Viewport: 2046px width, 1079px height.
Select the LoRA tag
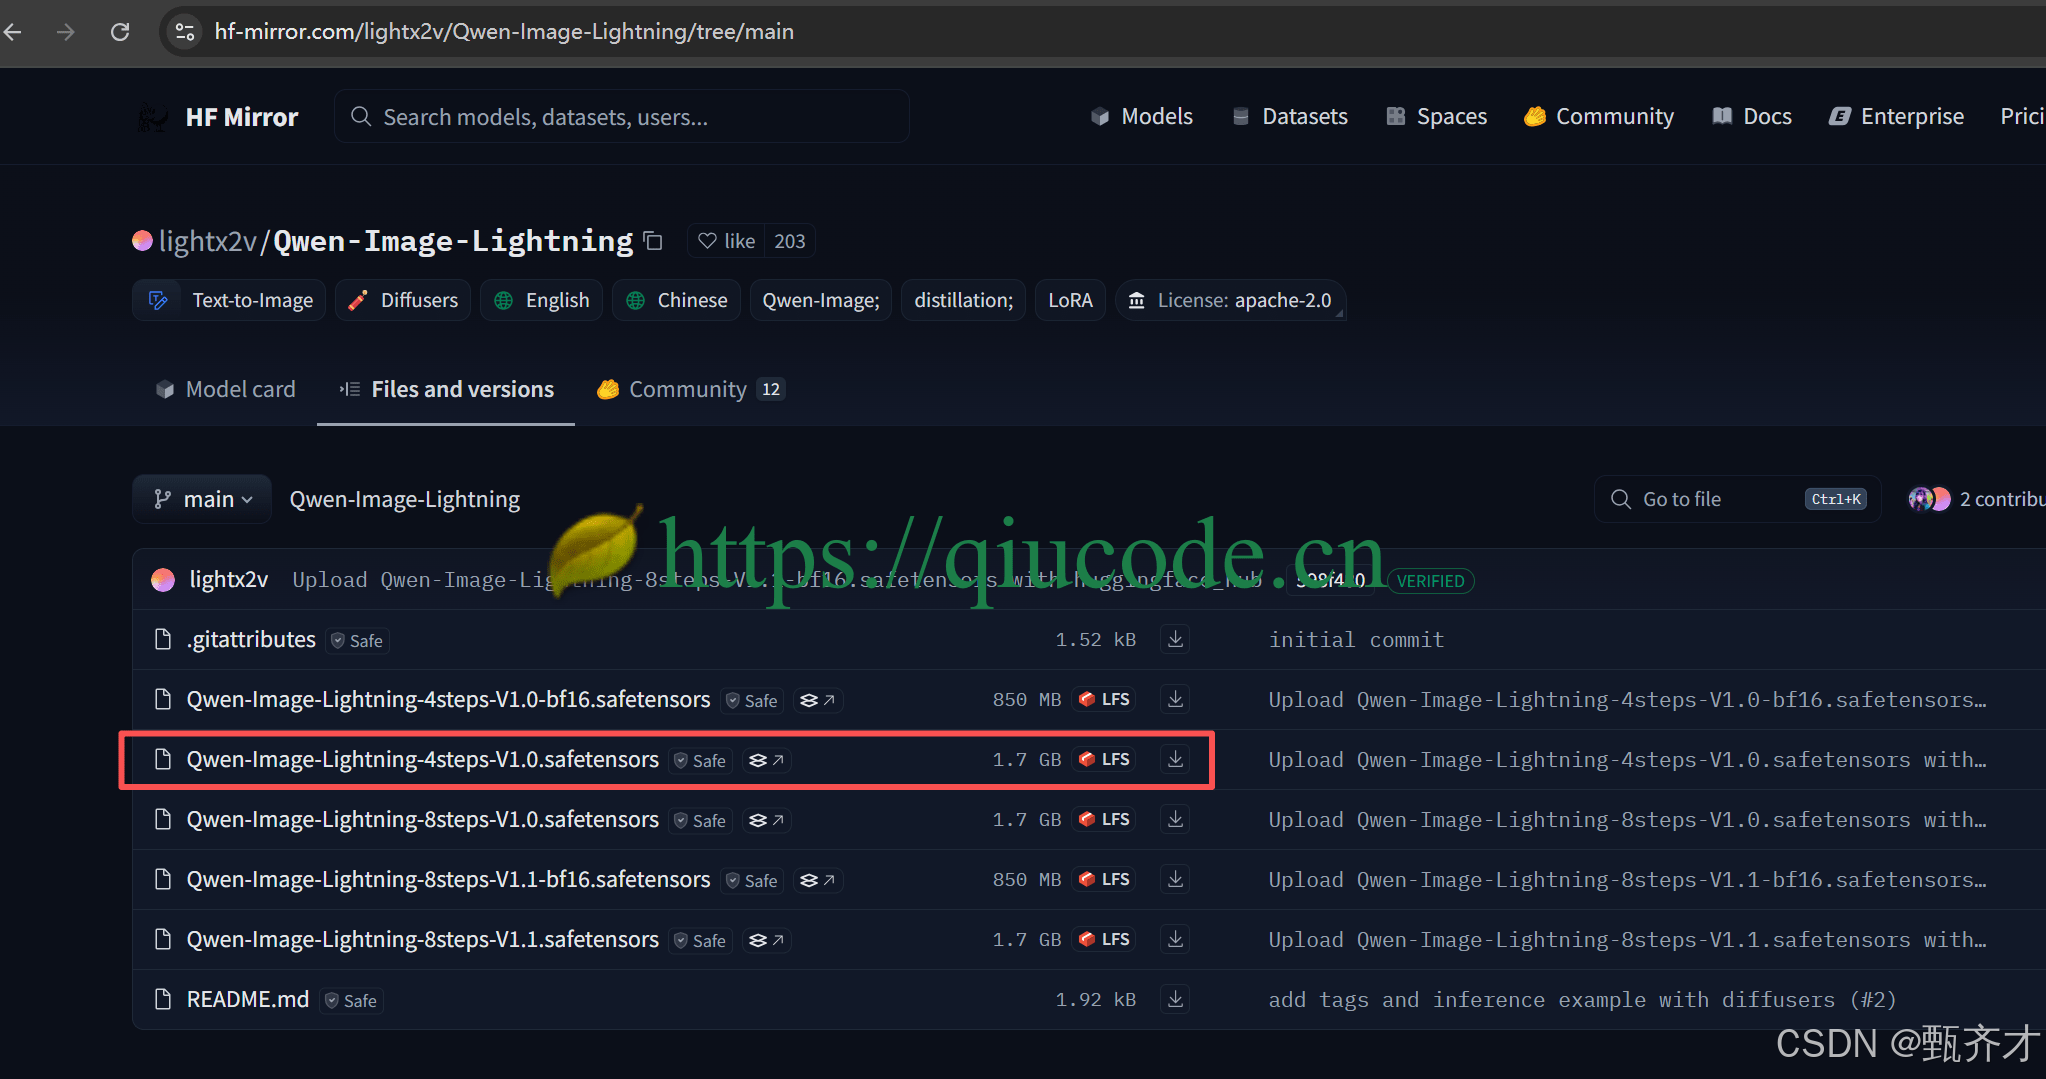(1070, 300)
